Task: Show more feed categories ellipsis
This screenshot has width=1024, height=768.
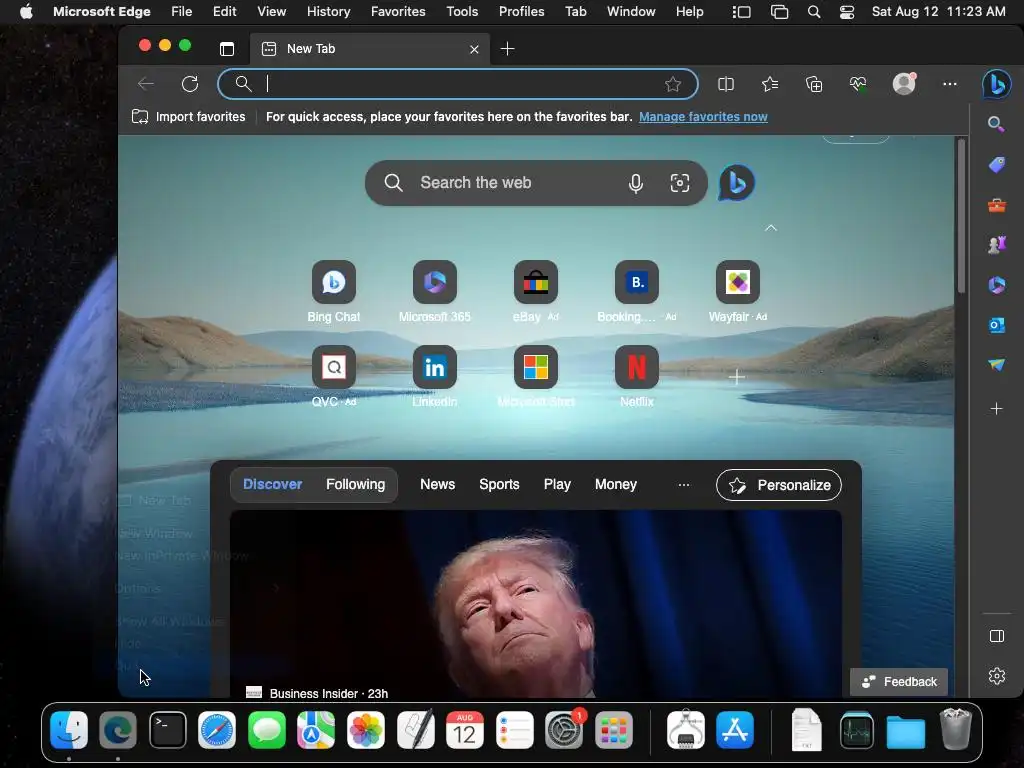Action: point(684,485)
